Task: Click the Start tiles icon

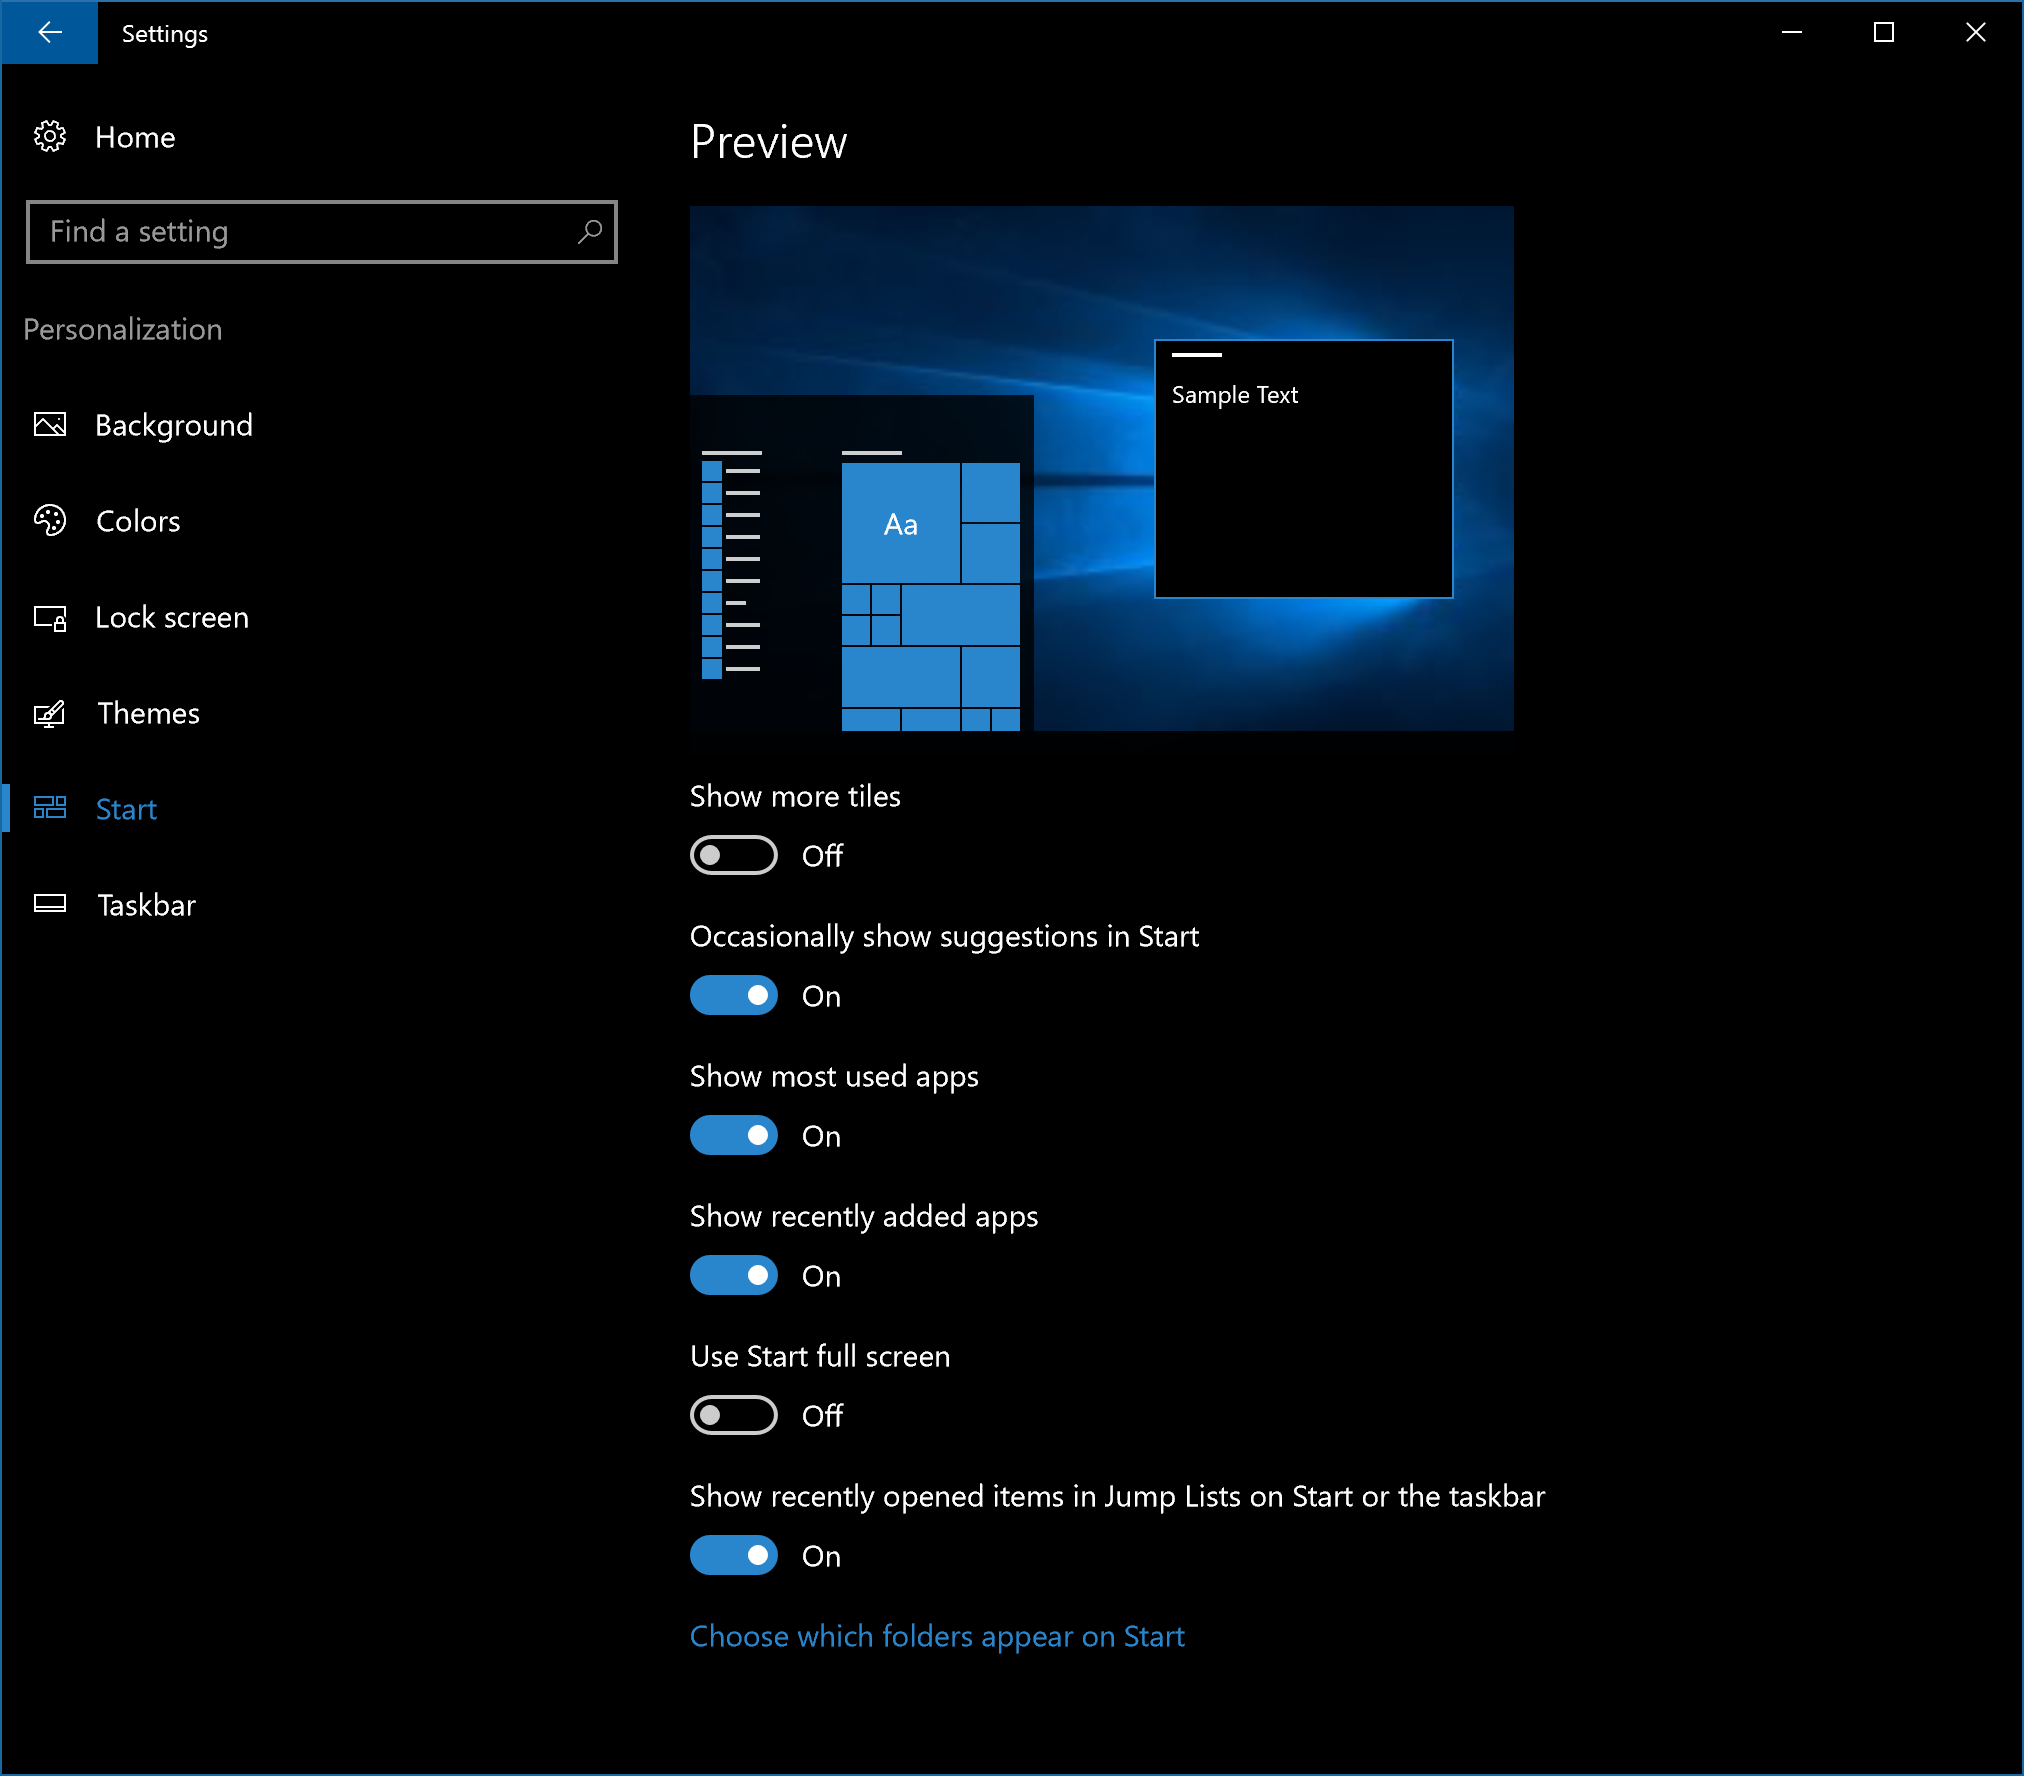Action: click(x=50, y=808)
